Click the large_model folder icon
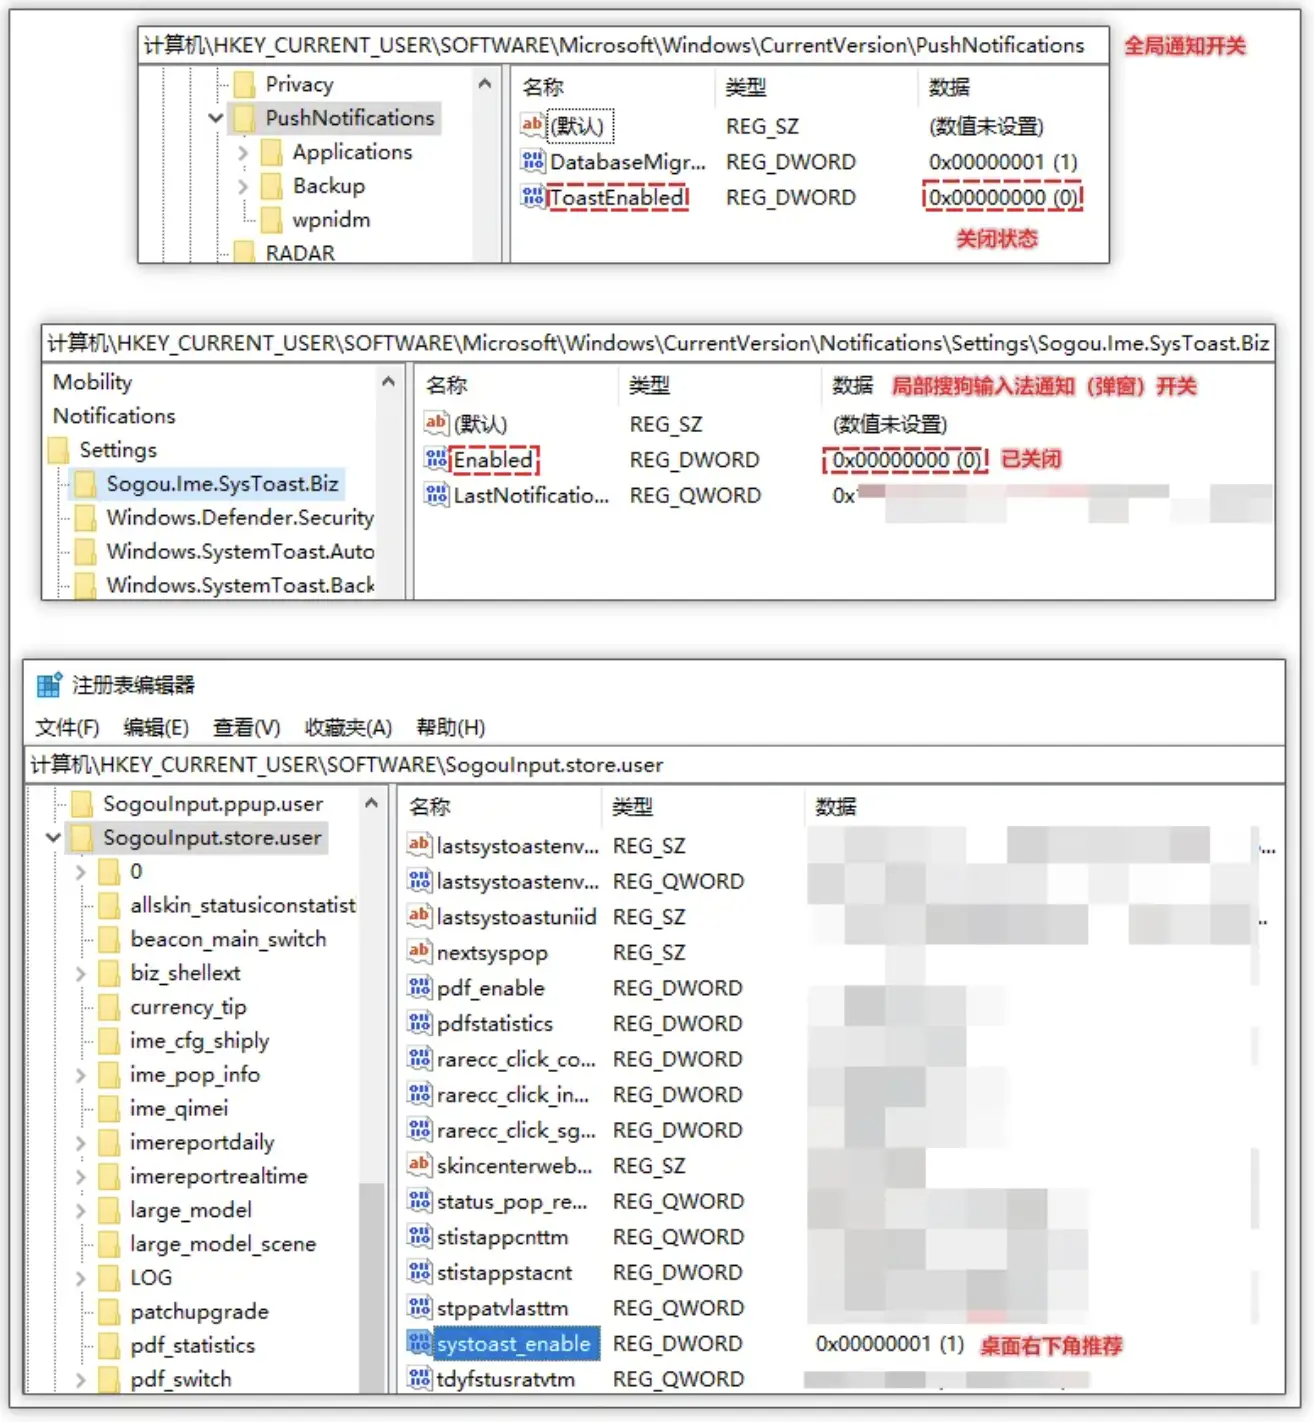 tap(110, 1210)
